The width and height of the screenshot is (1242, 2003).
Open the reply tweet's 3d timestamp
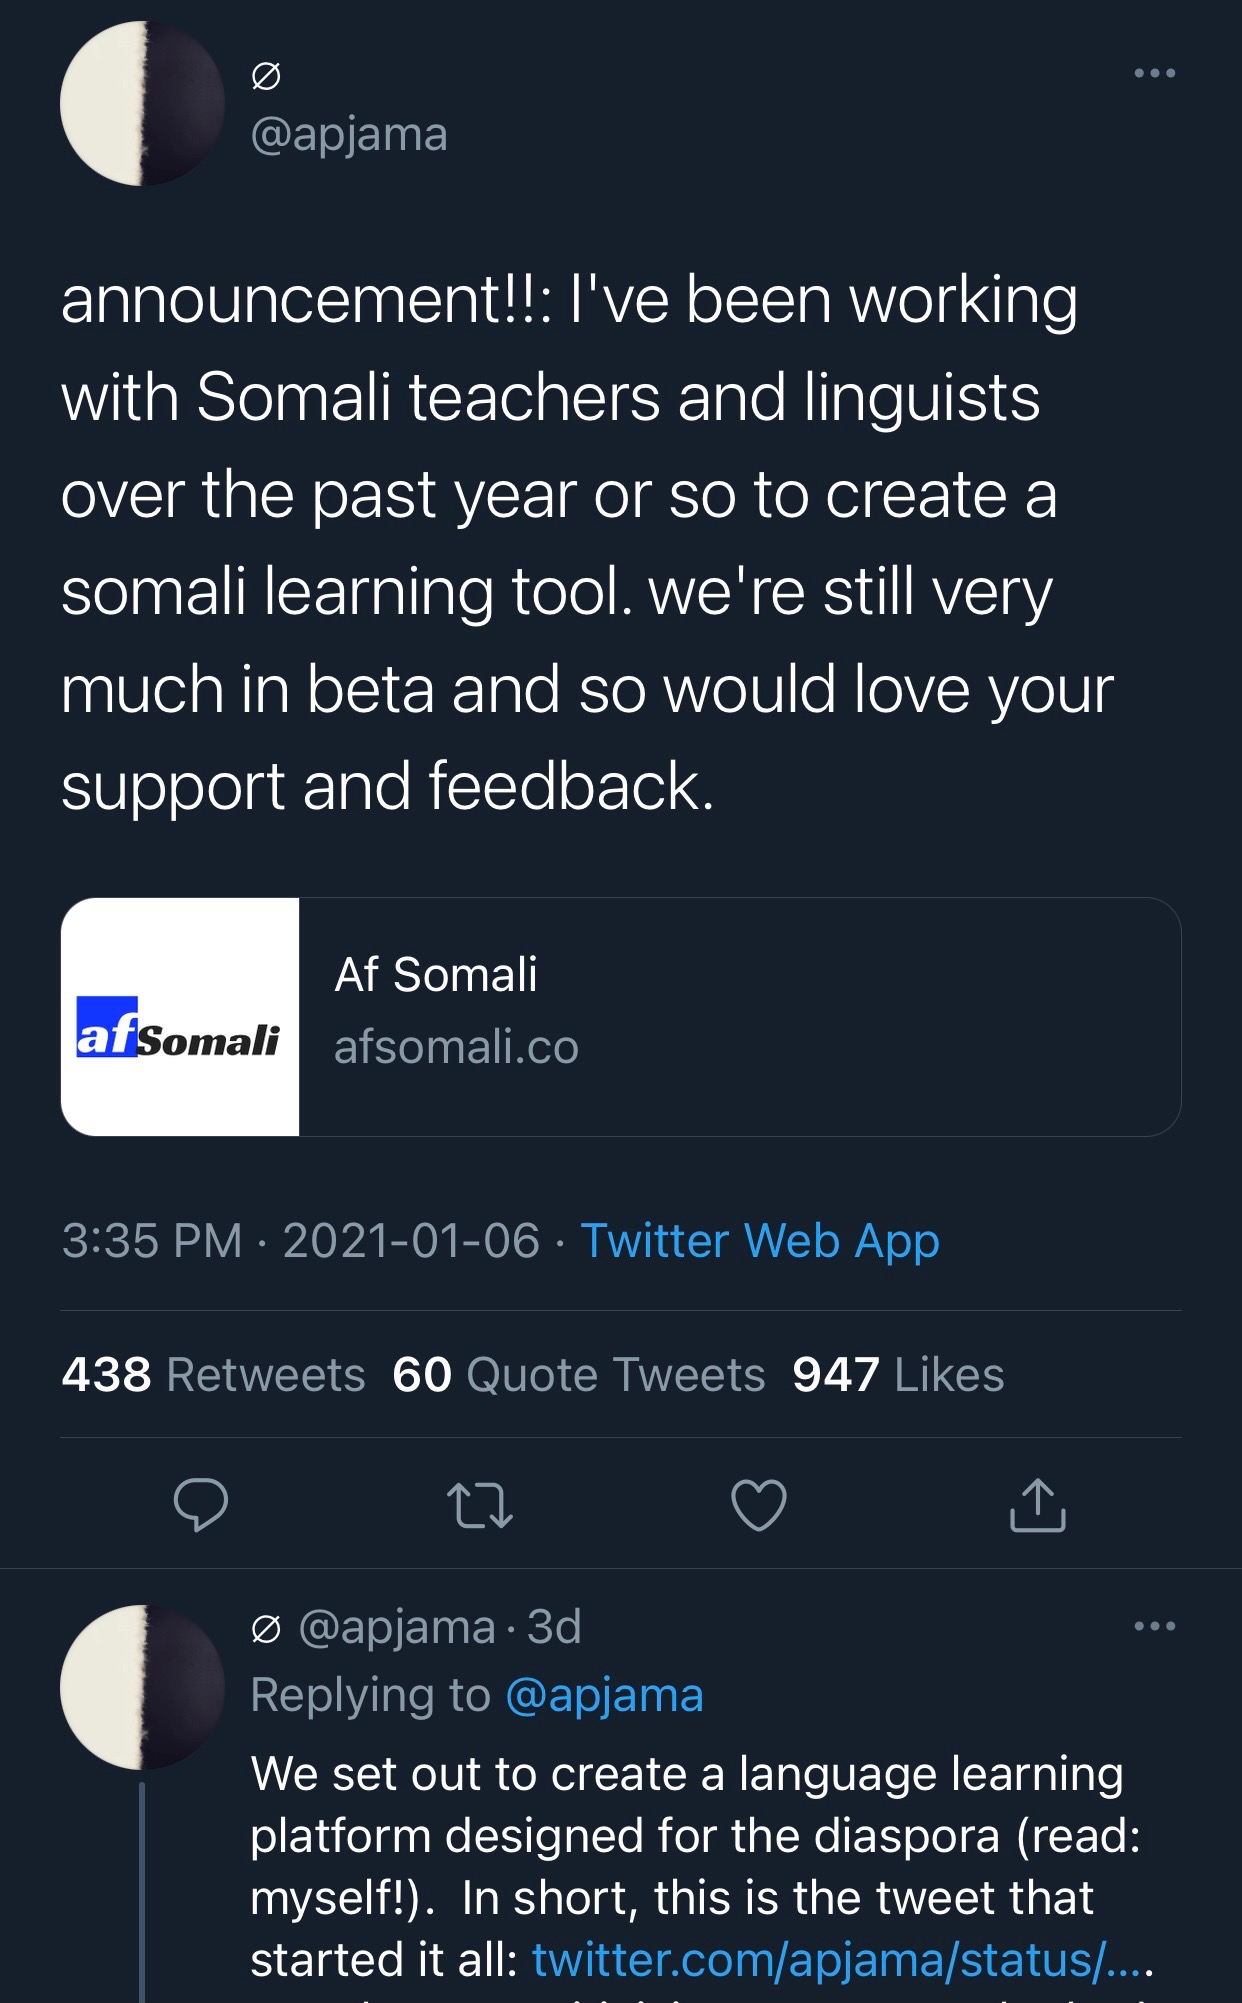pos(554,1627)
